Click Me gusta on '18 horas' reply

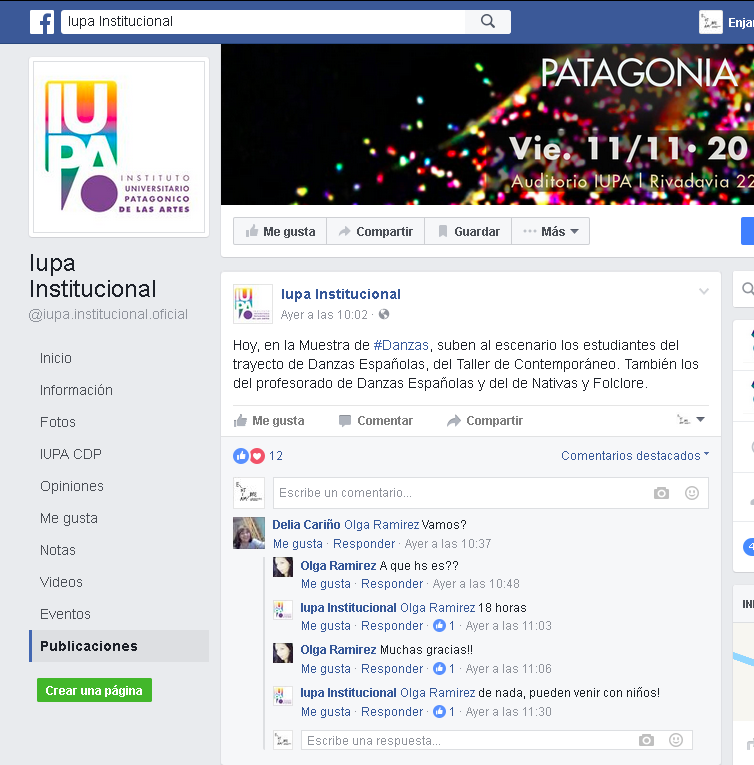[x=326, y=626]
